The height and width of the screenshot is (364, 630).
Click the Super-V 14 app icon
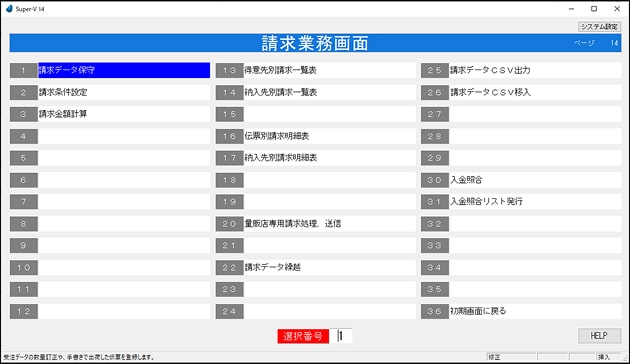pyautogui.click(x=9, y=8)
